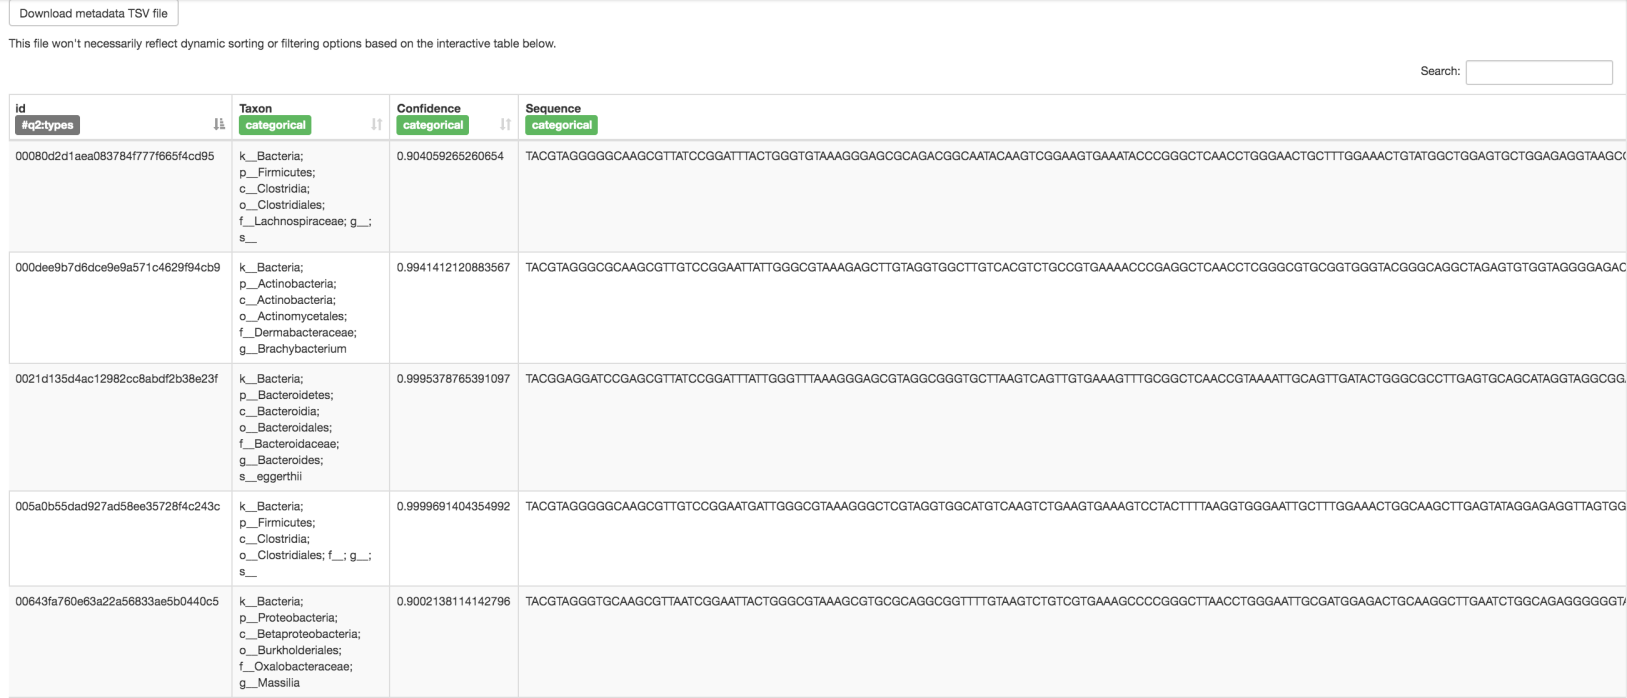
Task: Click the categorical badge under Sequence
Action: pyautogui.click(x=561, y=125)
